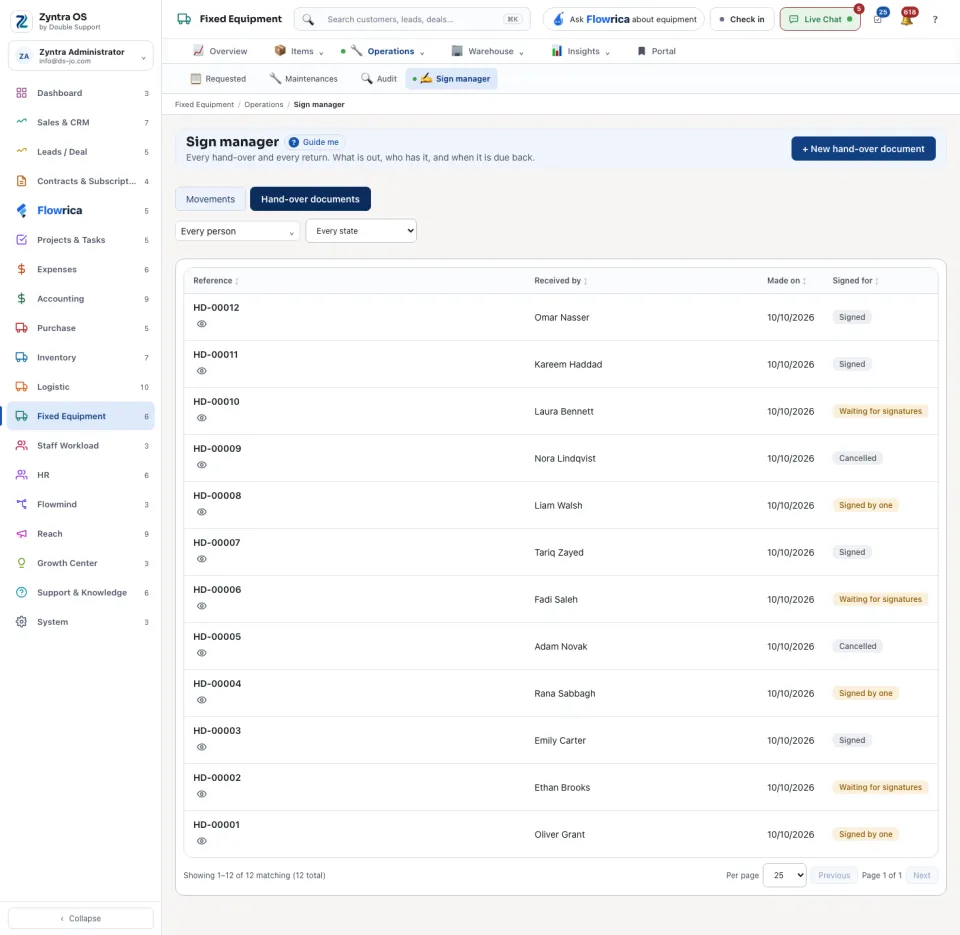This screenshot has height=935, width=960.
Task: Click the Zyntra OS logo
Action: point(21,21)
